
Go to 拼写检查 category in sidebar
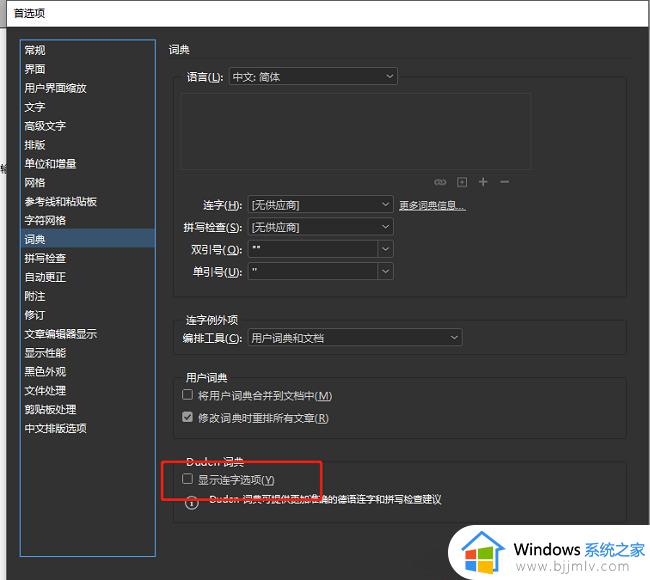click(x=87, y=258)
